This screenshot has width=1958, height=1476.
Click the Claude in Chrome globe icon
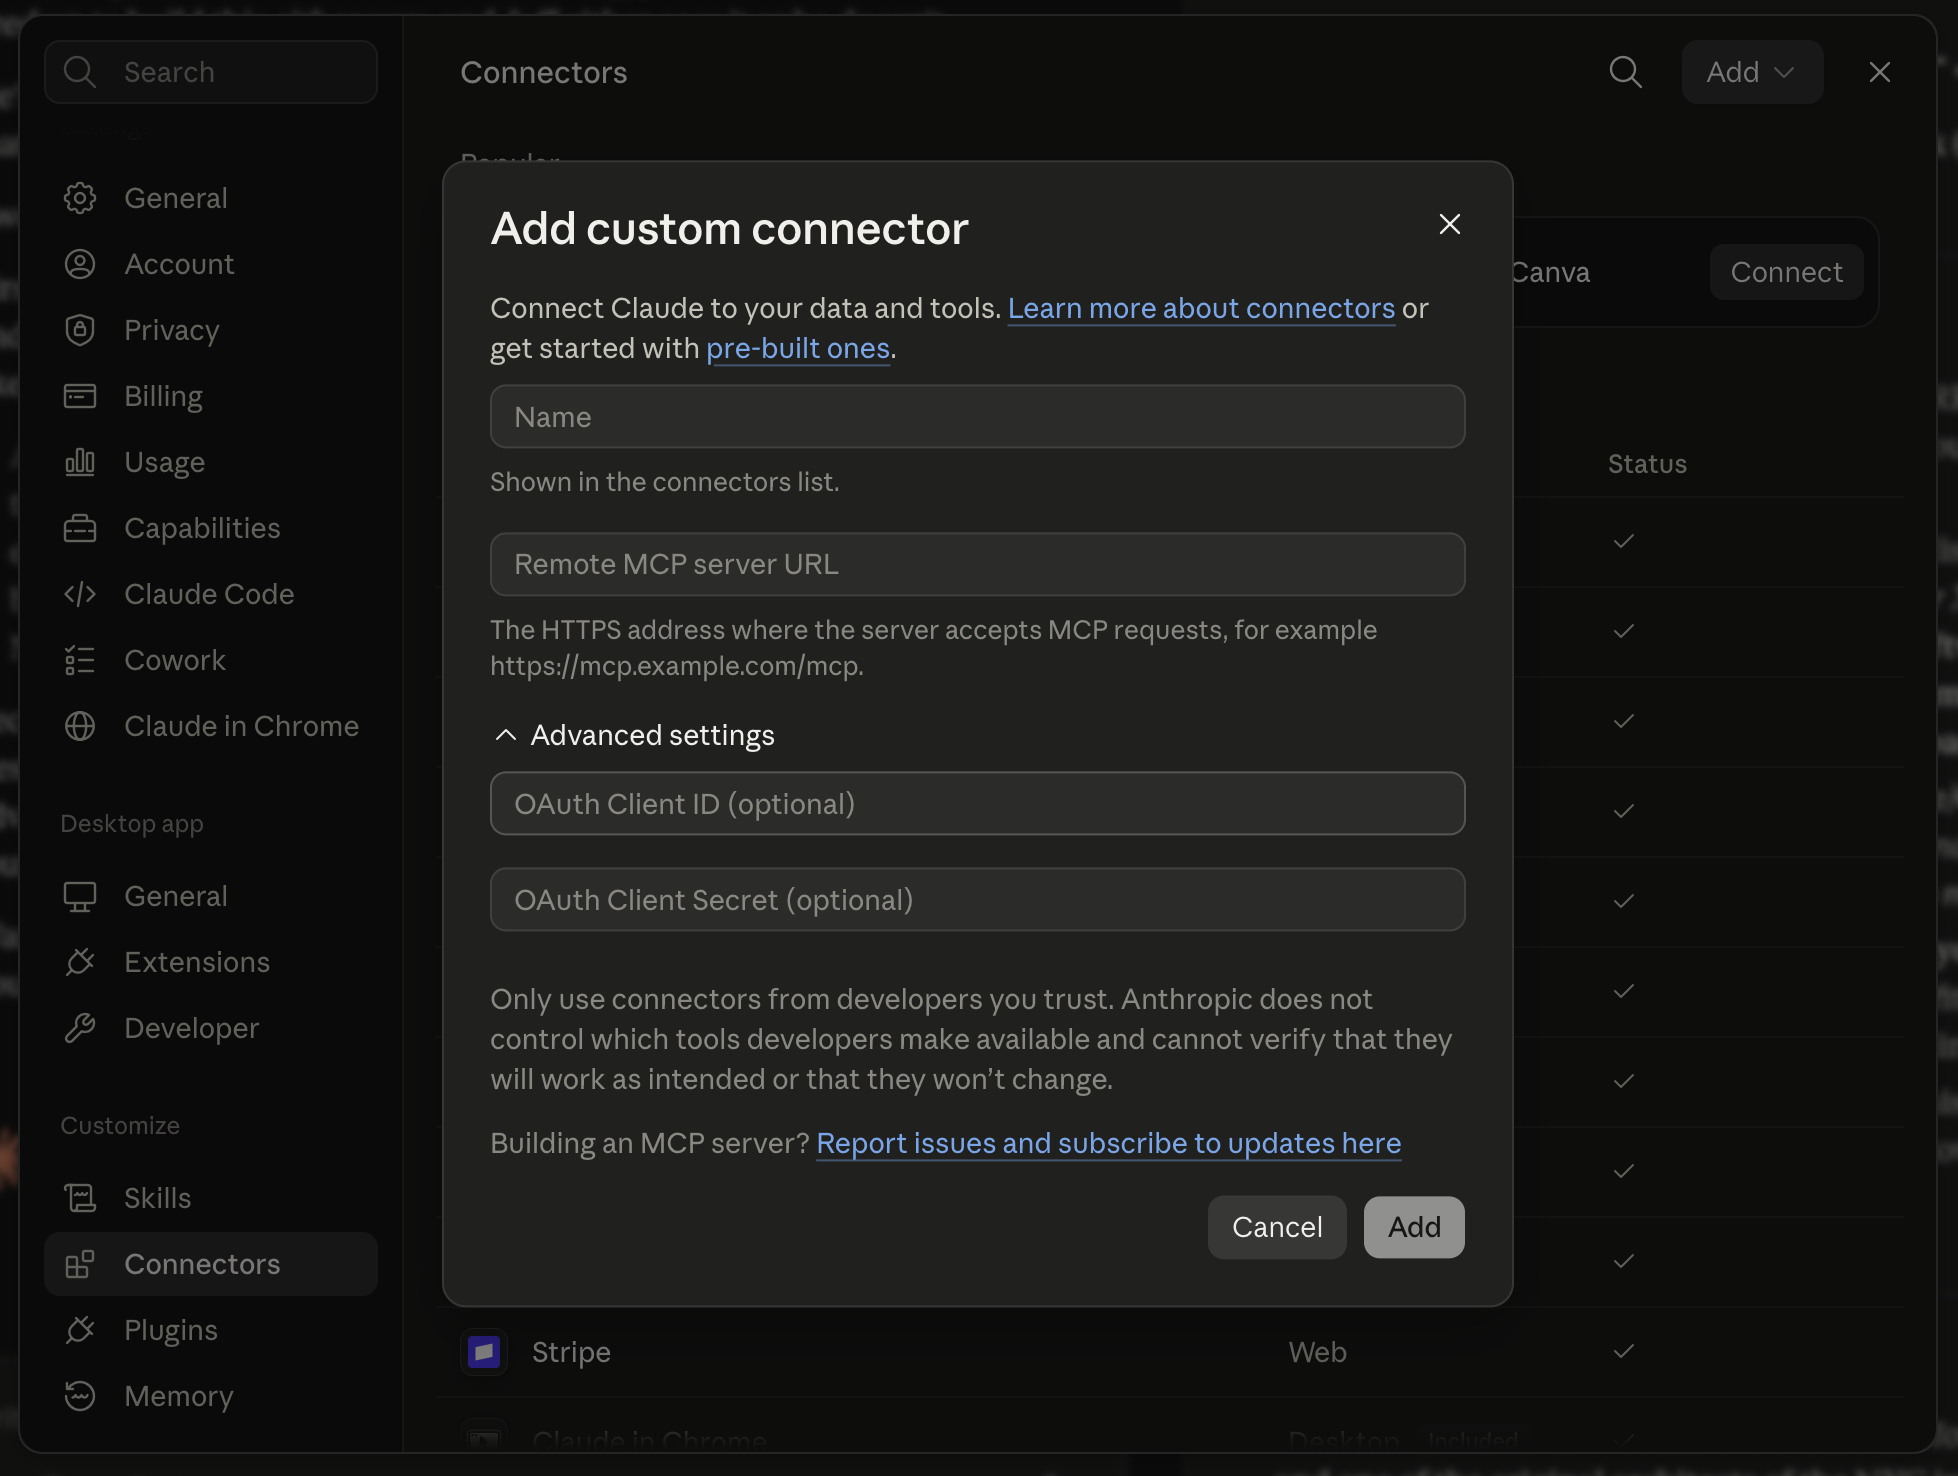click(80, 726)
